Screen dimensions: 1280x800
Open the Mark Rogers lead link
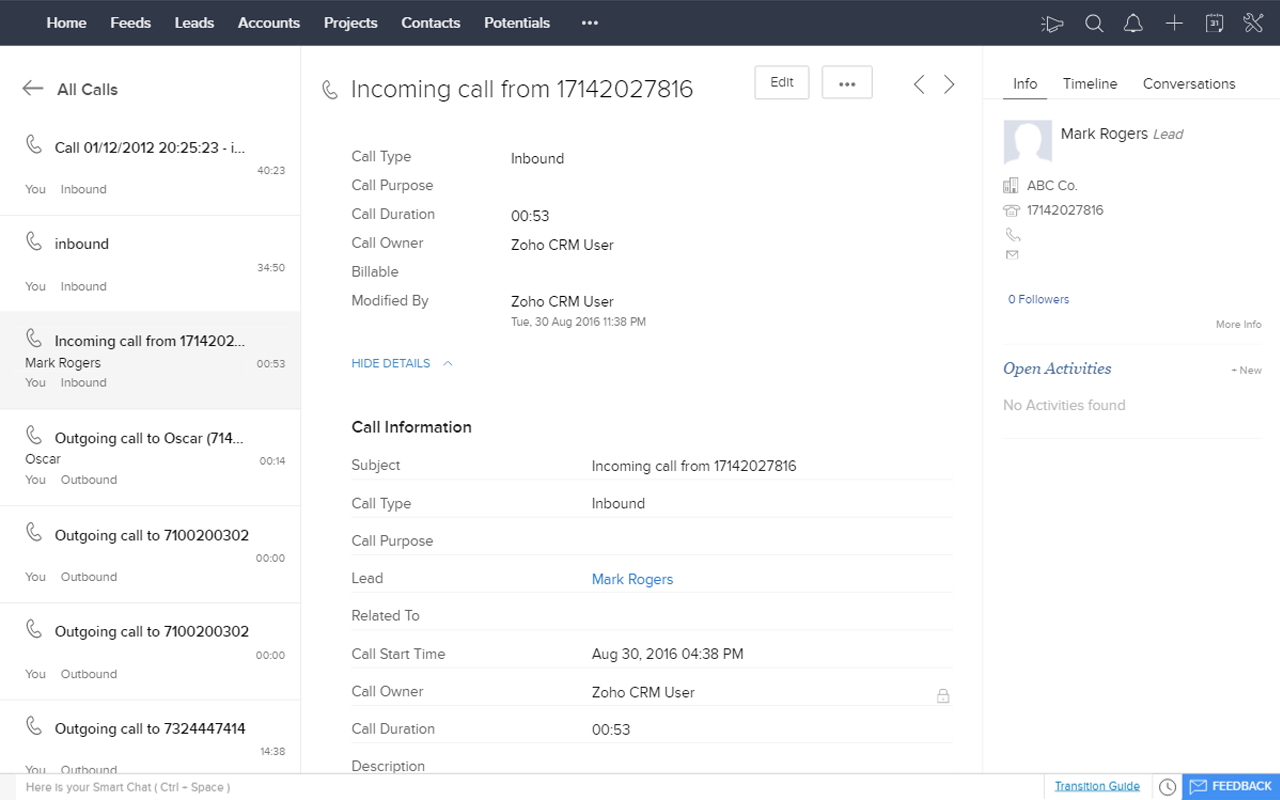pyautogui.click(x=632, y=579)
